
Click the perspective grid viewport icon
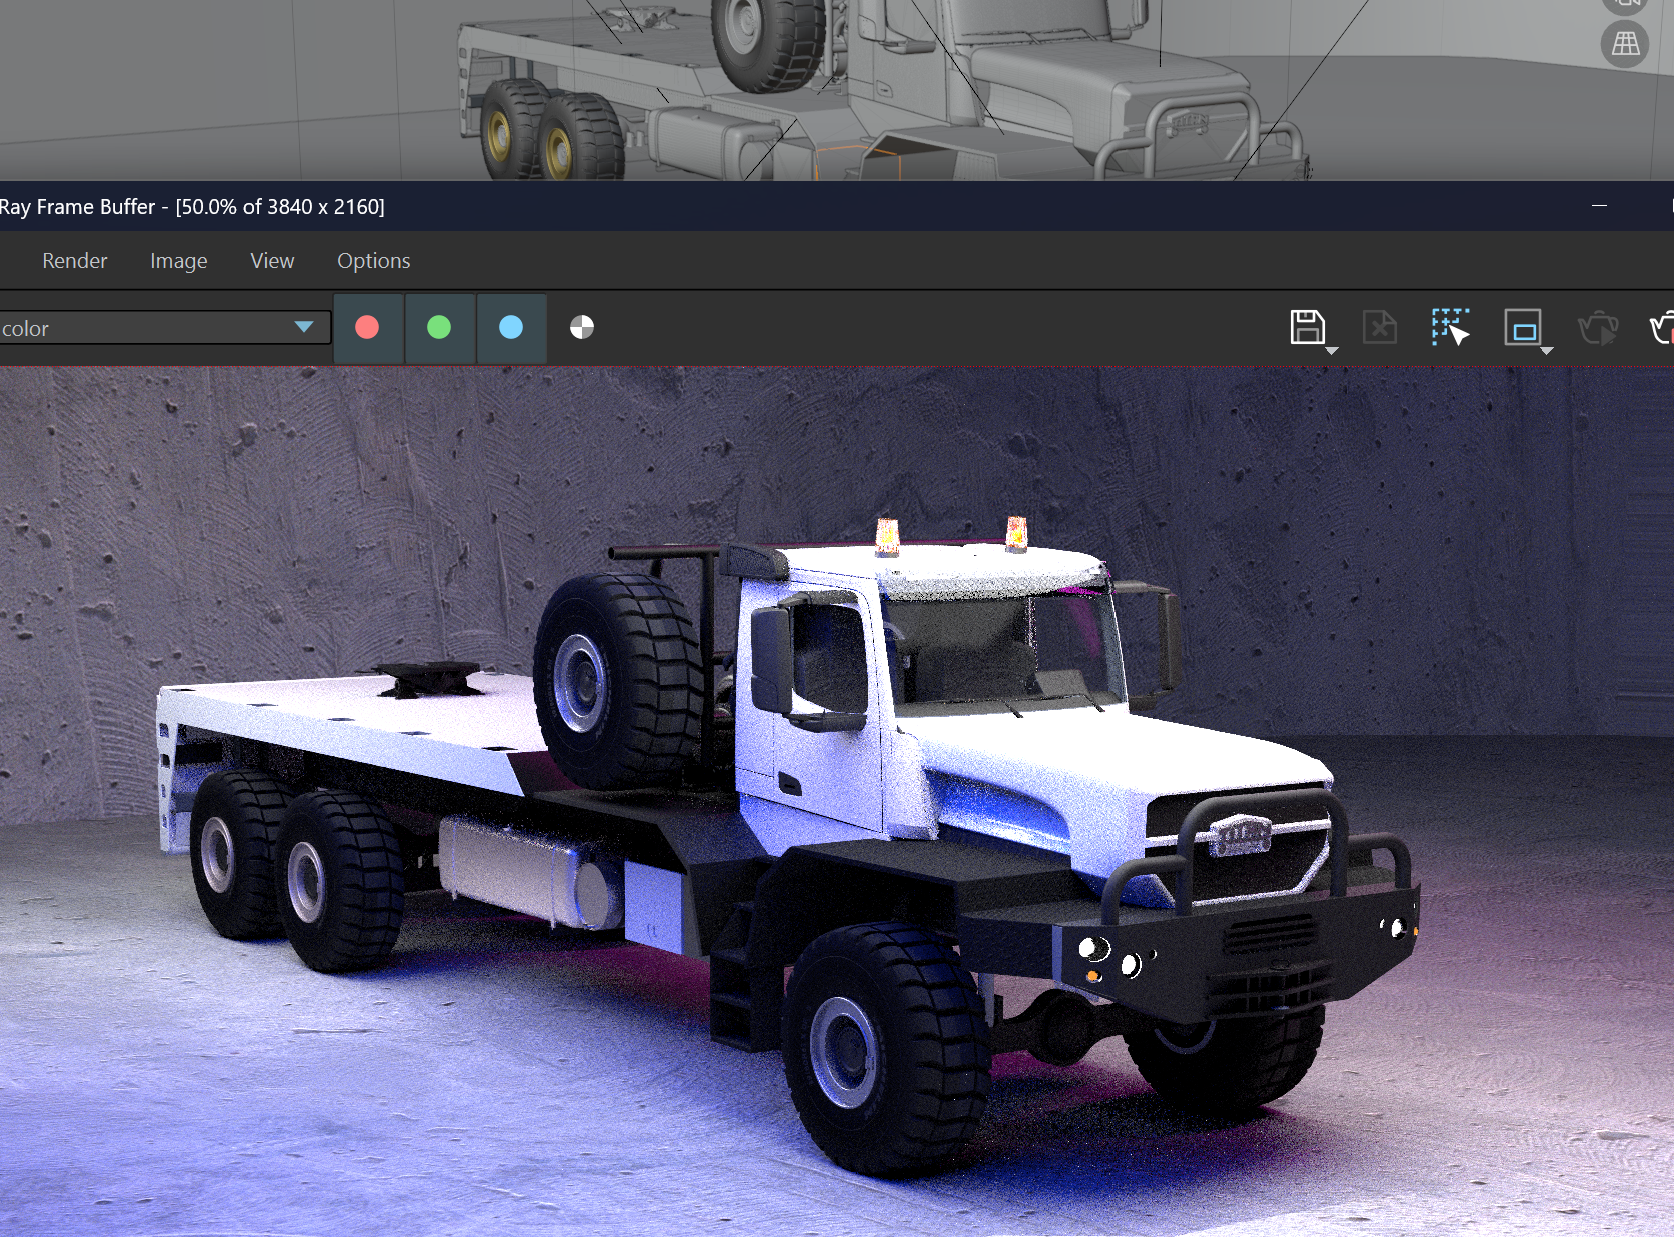pyautogui.click(x=1625, y=44)
